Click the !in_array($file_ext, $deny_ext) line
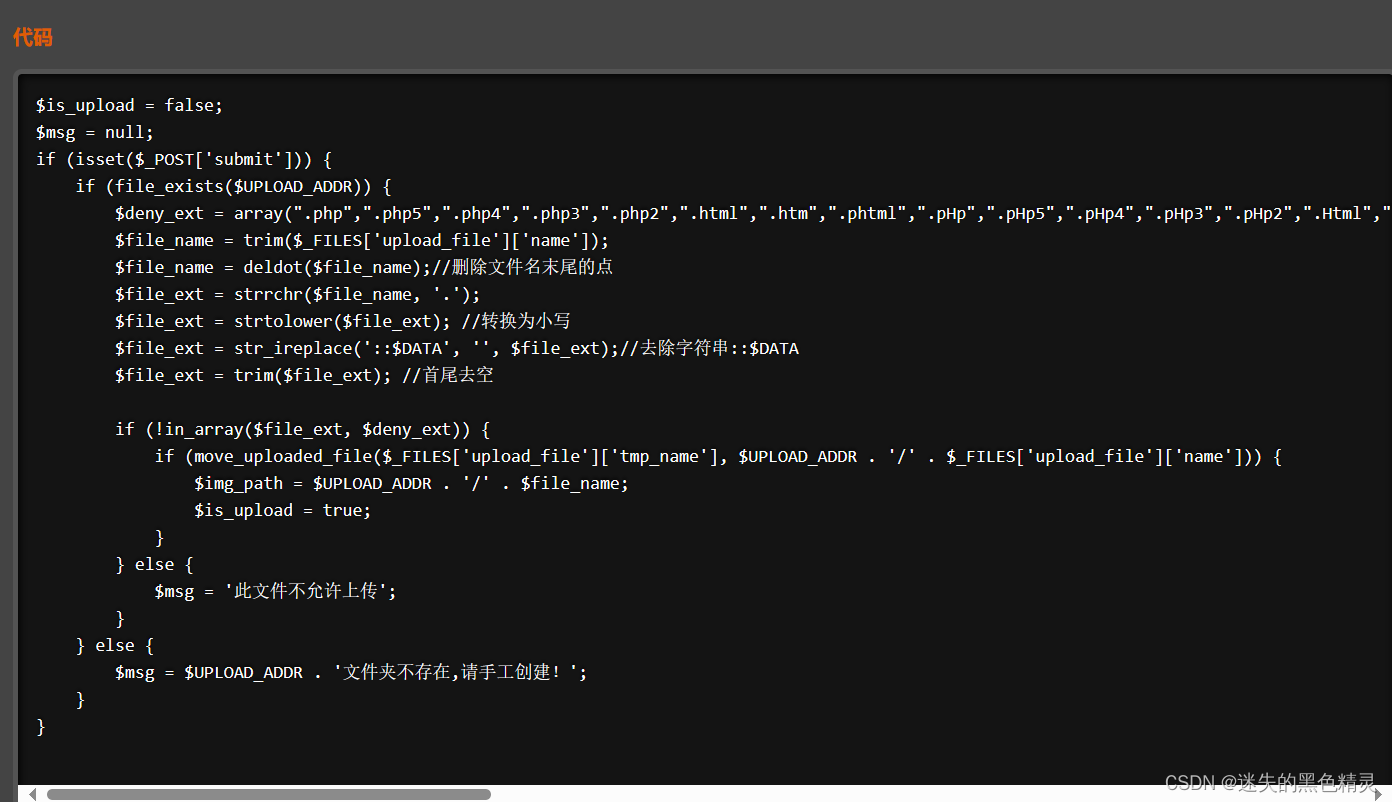This screenshot has width=1392, height=802. point(302,429)
